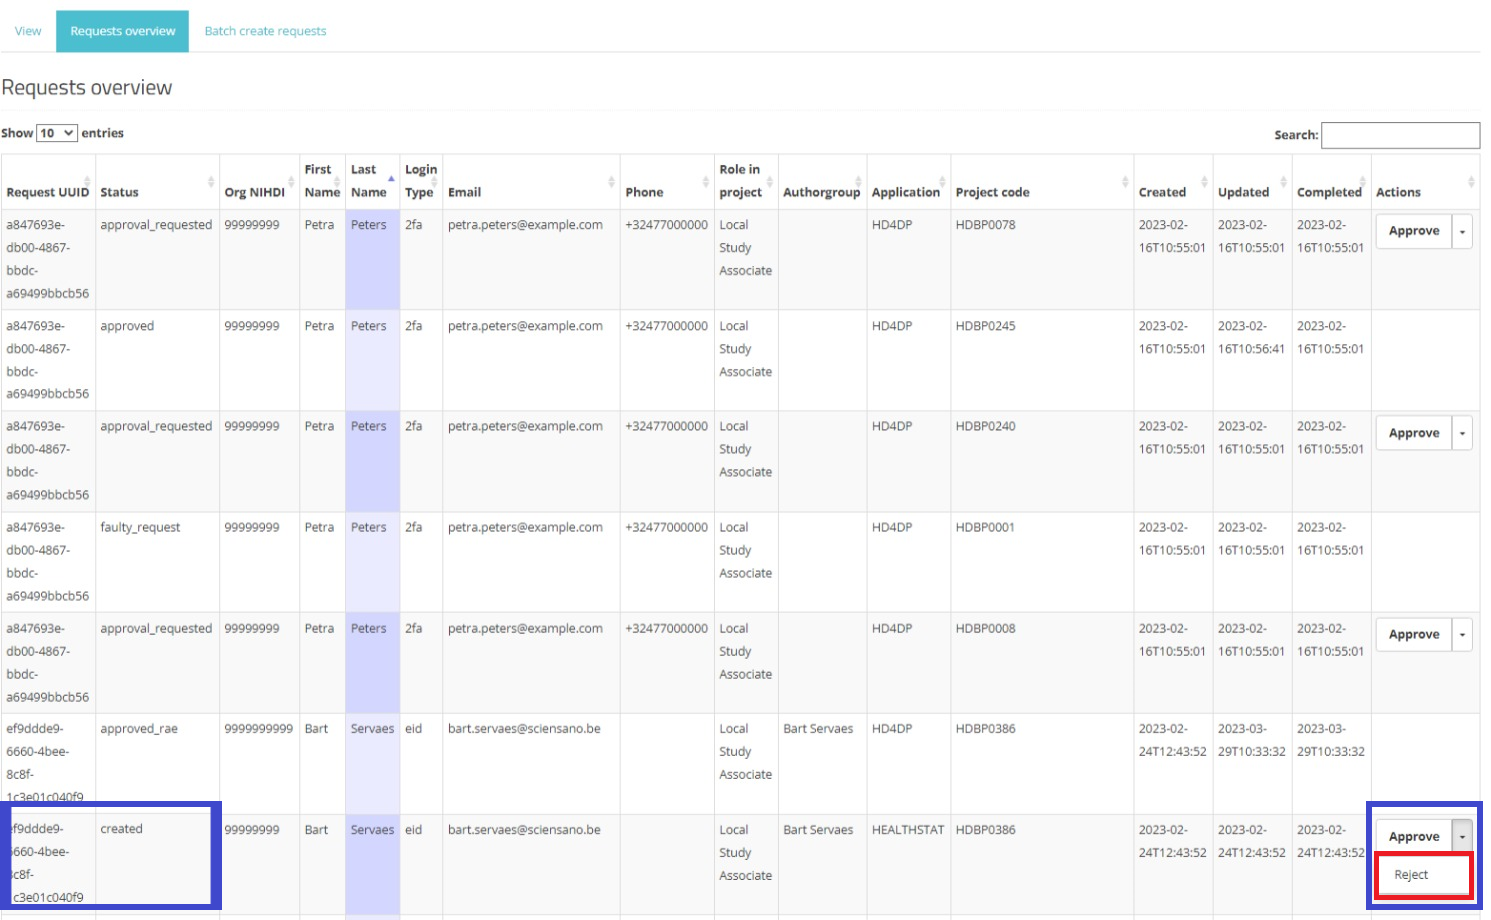Approve the request for project HDBP0078
The width and height of the screenshot is (1491, 920).
pos(1413,231)
